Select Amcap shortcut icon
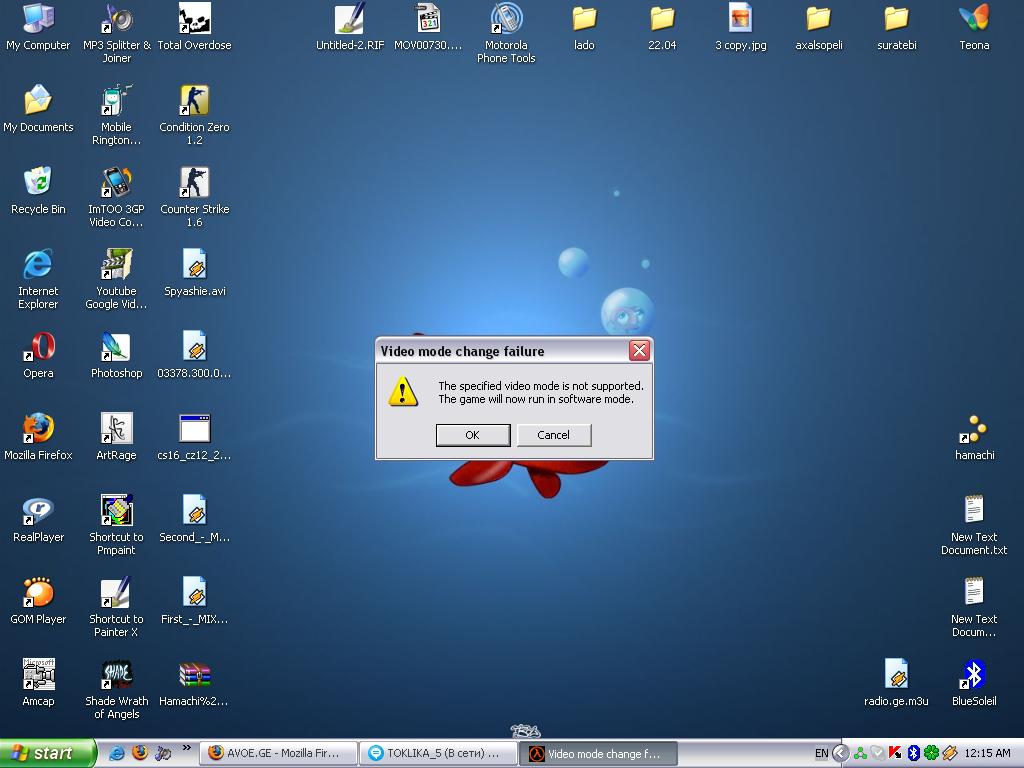Viewport: 1024px width, 768px height. click(x=38, y=682)
